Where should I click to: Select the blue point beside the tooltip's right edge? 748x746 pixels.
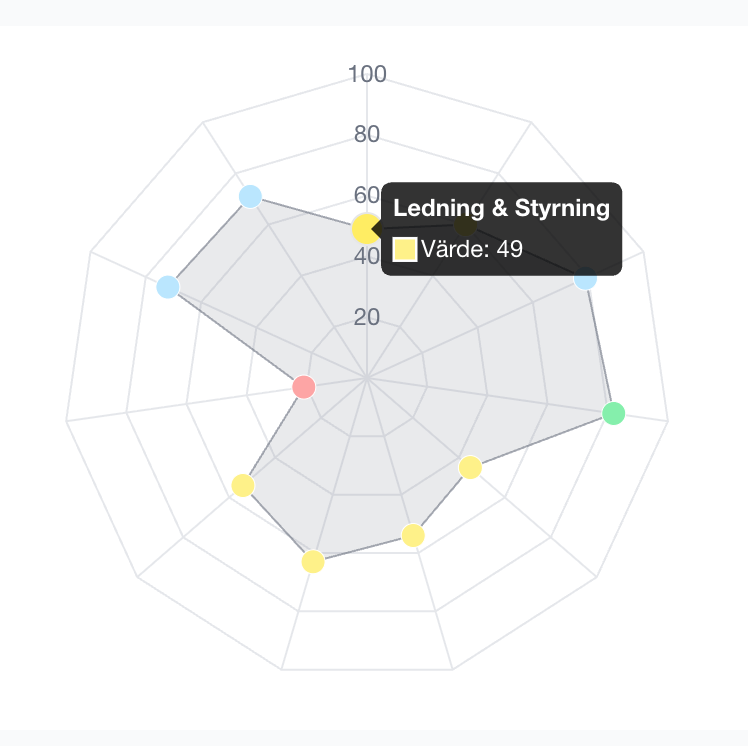[x=585, y=278]
